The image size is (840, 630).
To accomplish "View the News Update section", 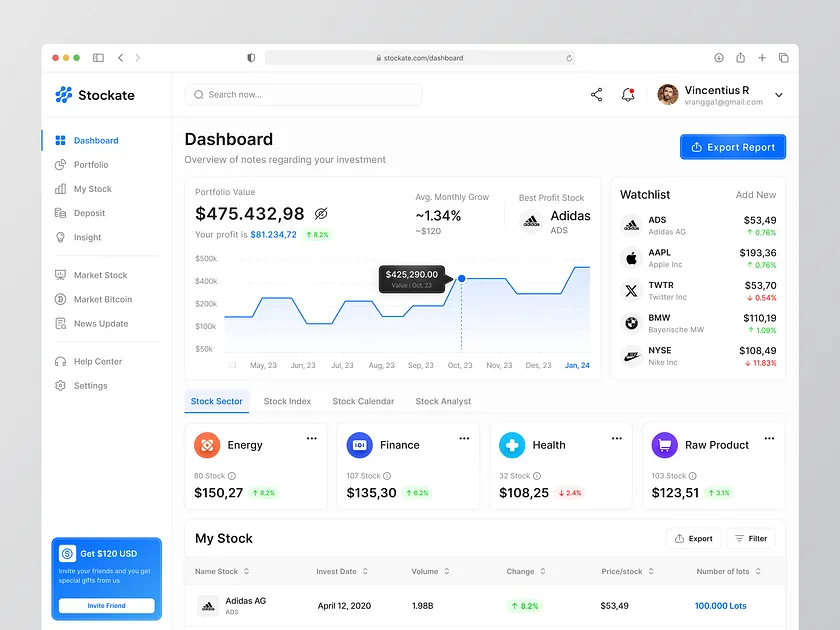I will point(99,323).
